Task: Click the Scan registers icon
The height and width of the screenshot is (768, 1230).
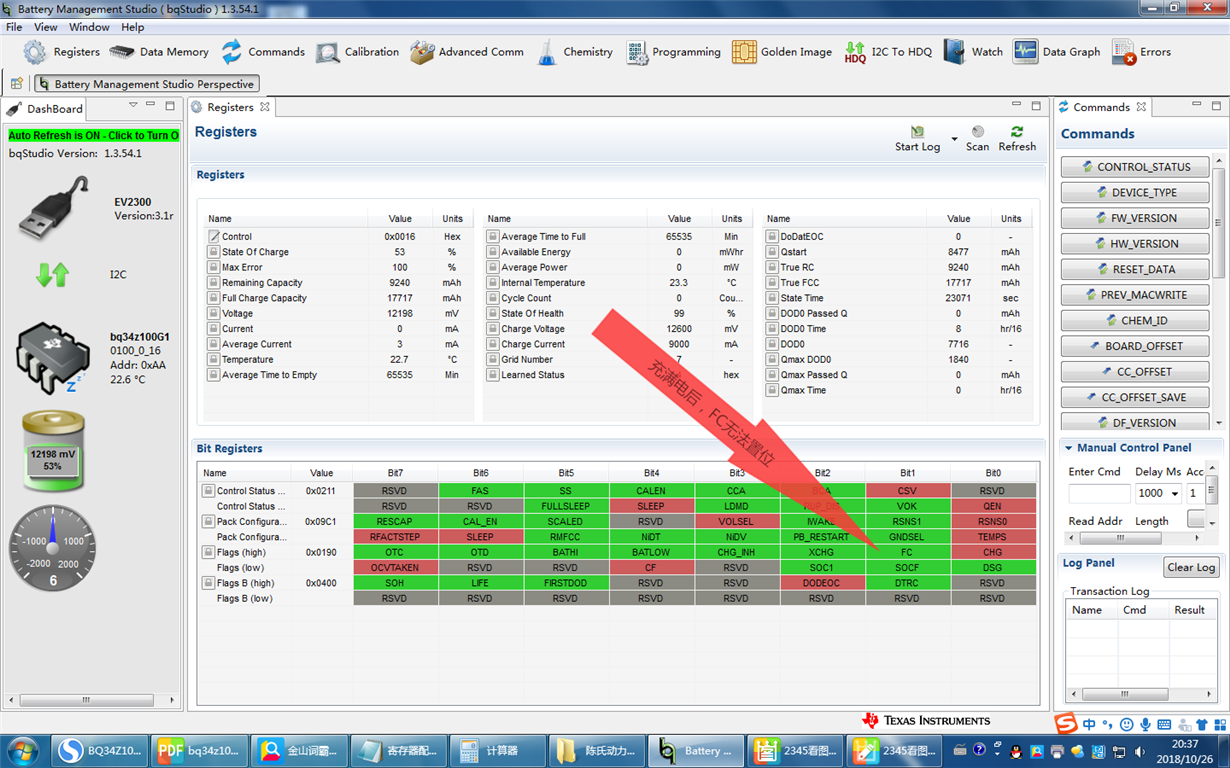Action: pos(977,132)
